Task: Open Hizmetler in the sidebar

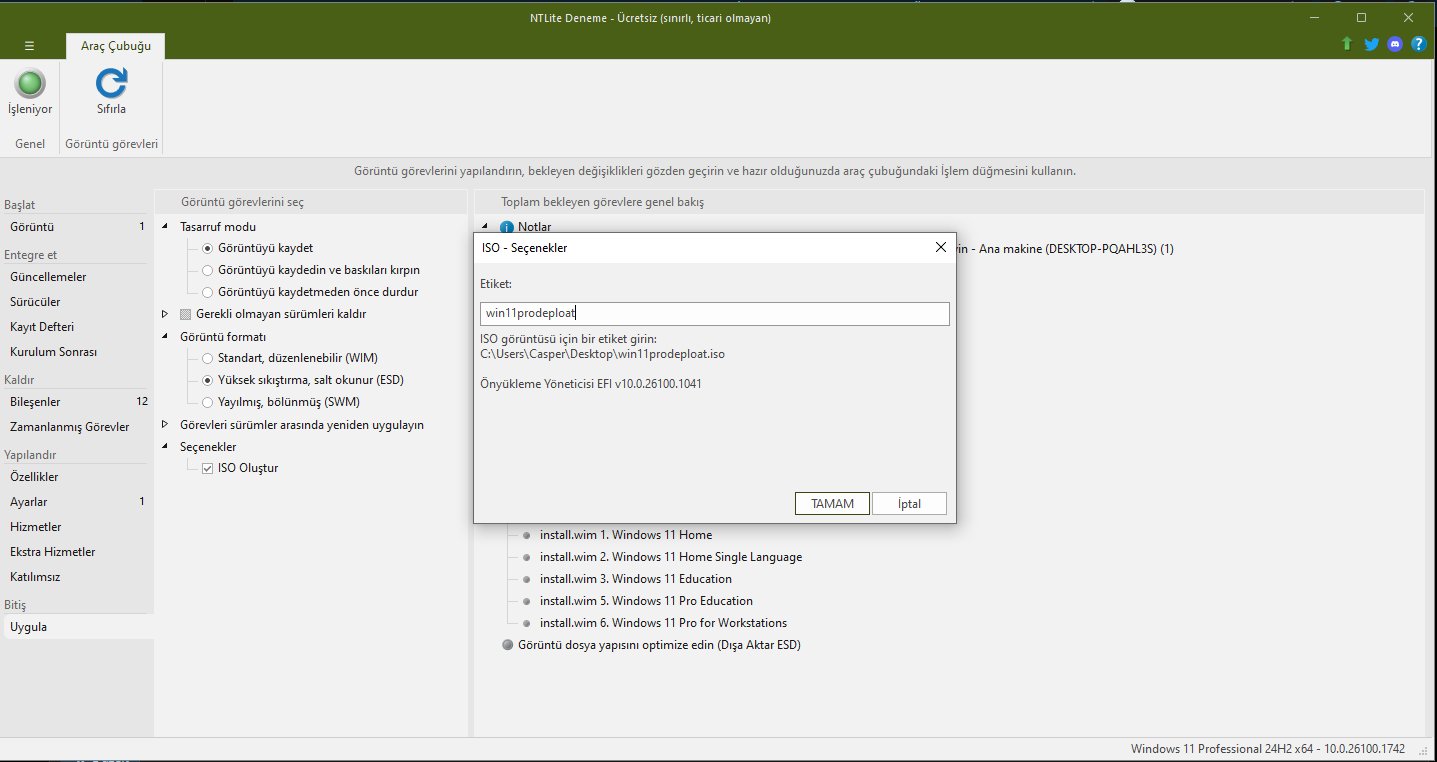Action: click(x=77, y=527)
